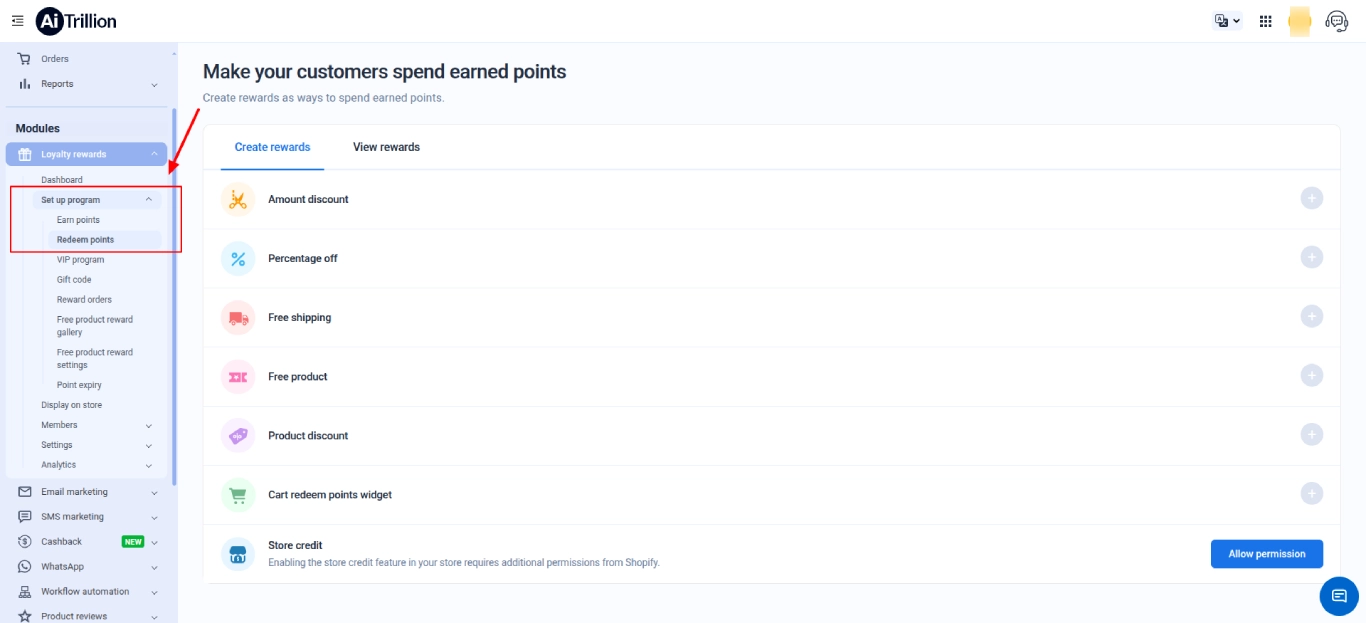
Task: Switch to the View rewards tab
Action: click(x=386, y=147)
